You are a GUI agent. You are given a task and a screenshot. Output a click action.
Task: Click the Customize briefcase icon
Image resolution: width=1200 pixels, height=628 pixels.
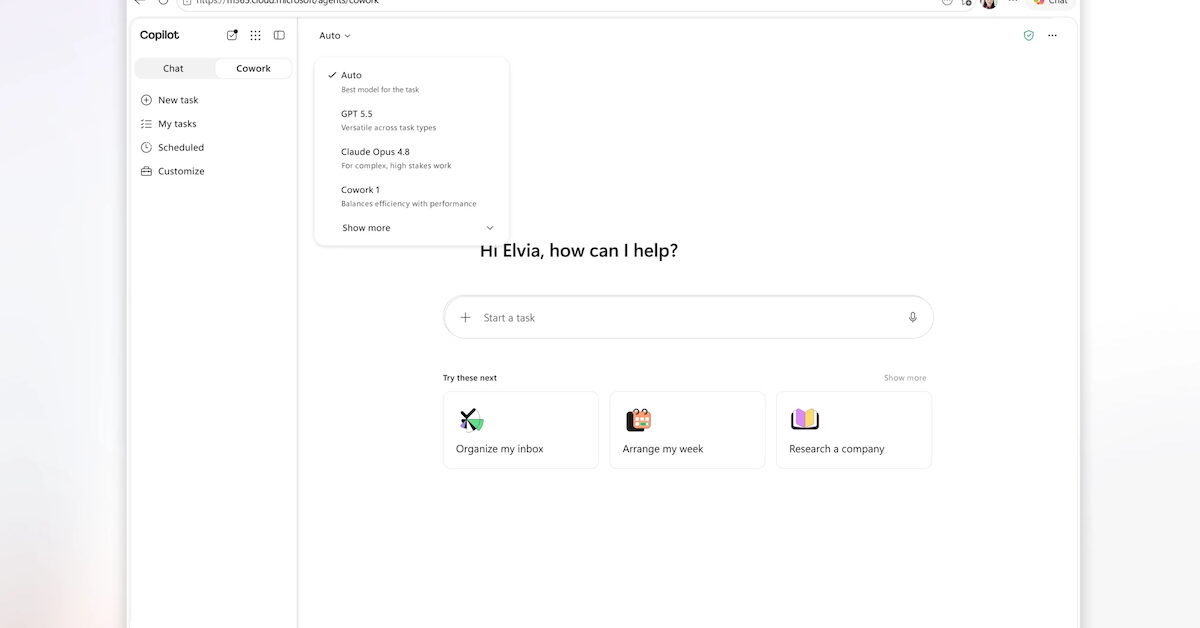tap(146, 171)
